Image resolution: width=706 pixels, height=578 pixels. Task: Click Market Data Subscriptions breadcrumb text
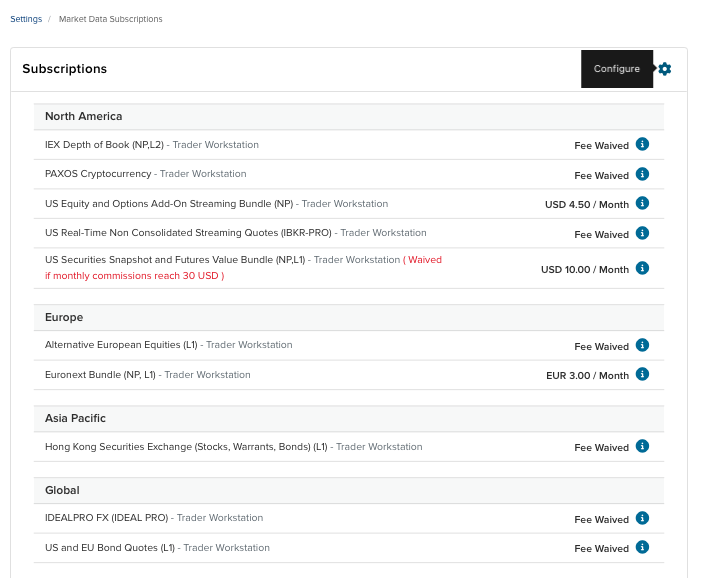coord(110,19)
